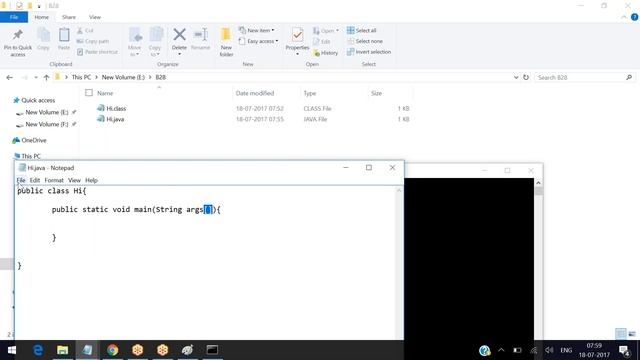Viewport: 640px width, 360px height.
Task: Go up one folder level arrow
Action: tap(46, 77)
